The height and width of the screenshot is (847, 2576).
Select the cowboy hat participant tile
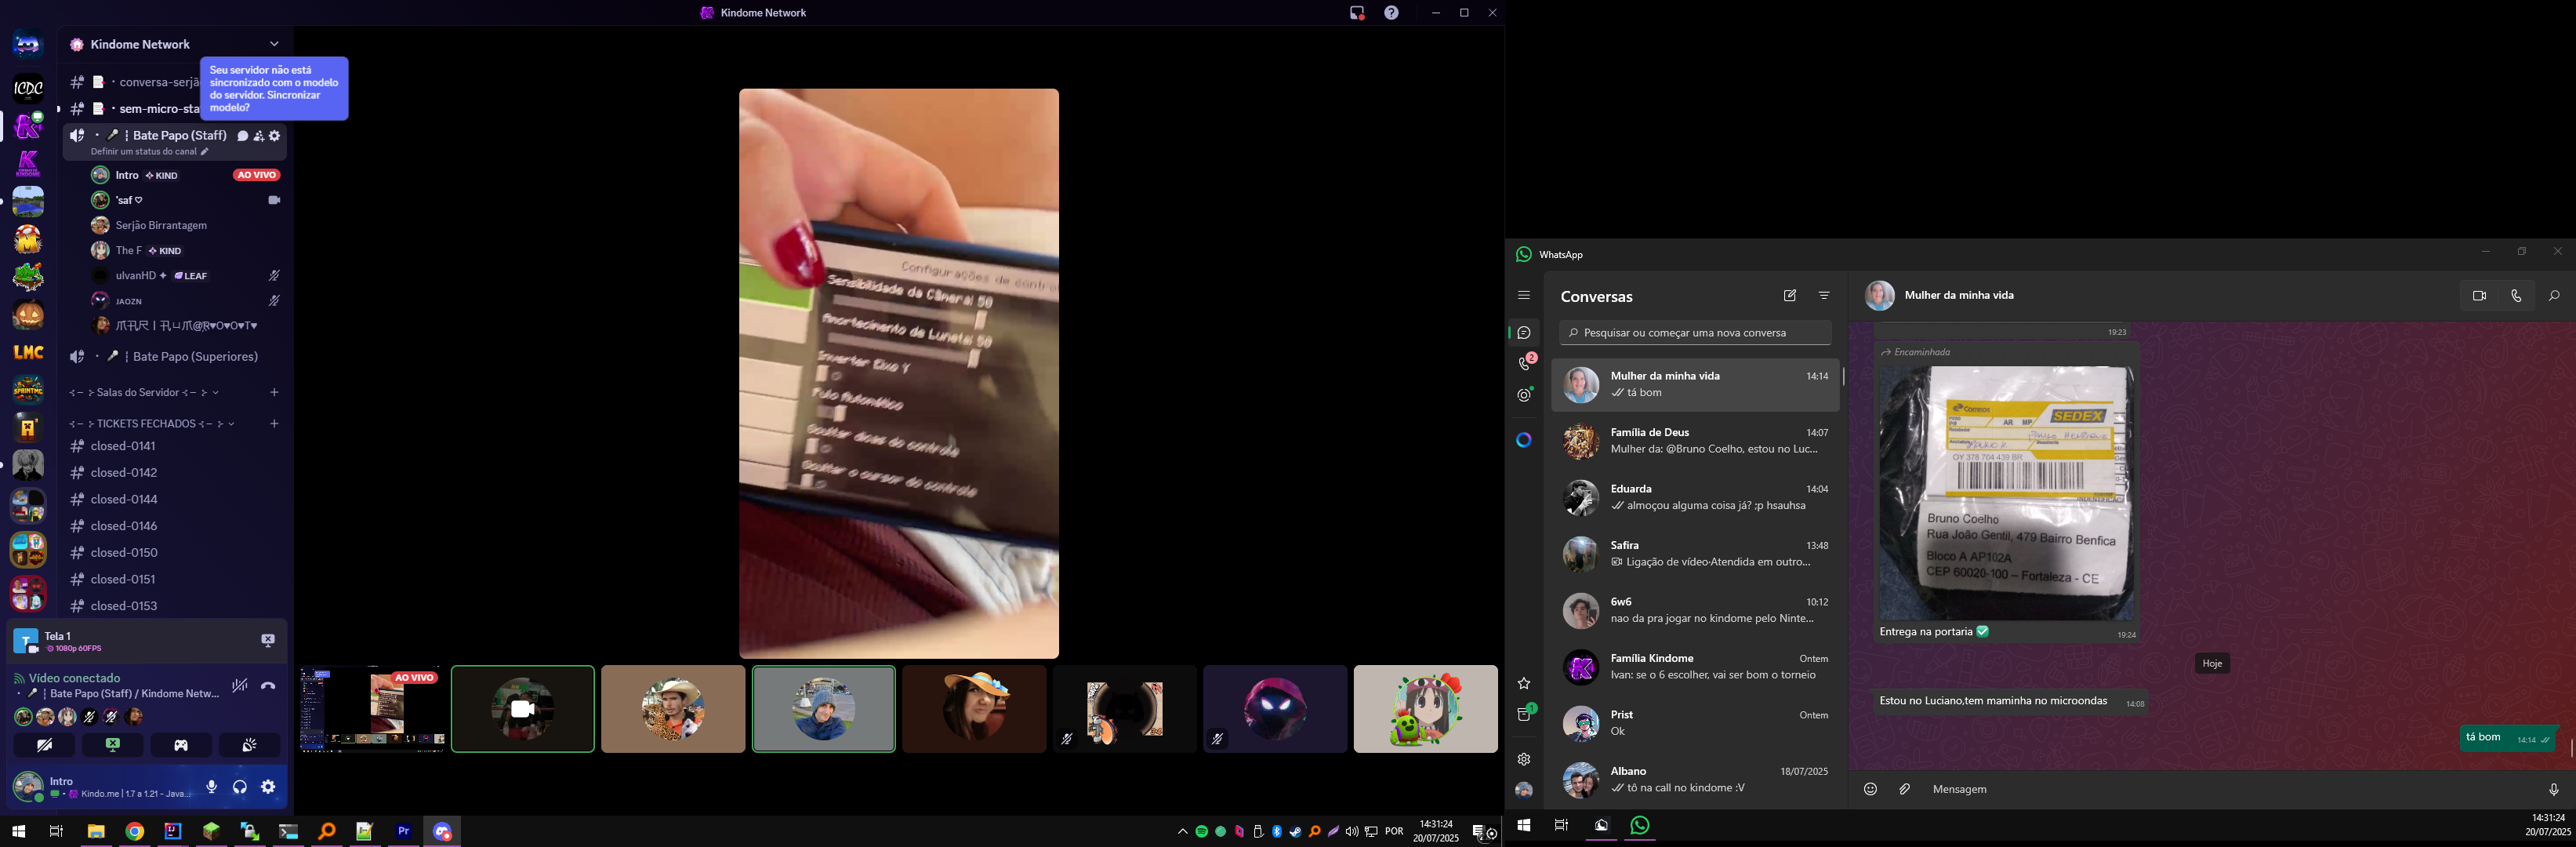[x=673, y=709]
